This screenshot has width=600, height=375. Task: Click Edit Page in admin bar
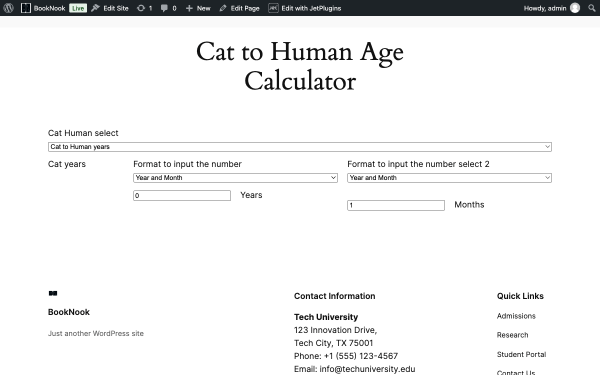[x=240, y=8]
